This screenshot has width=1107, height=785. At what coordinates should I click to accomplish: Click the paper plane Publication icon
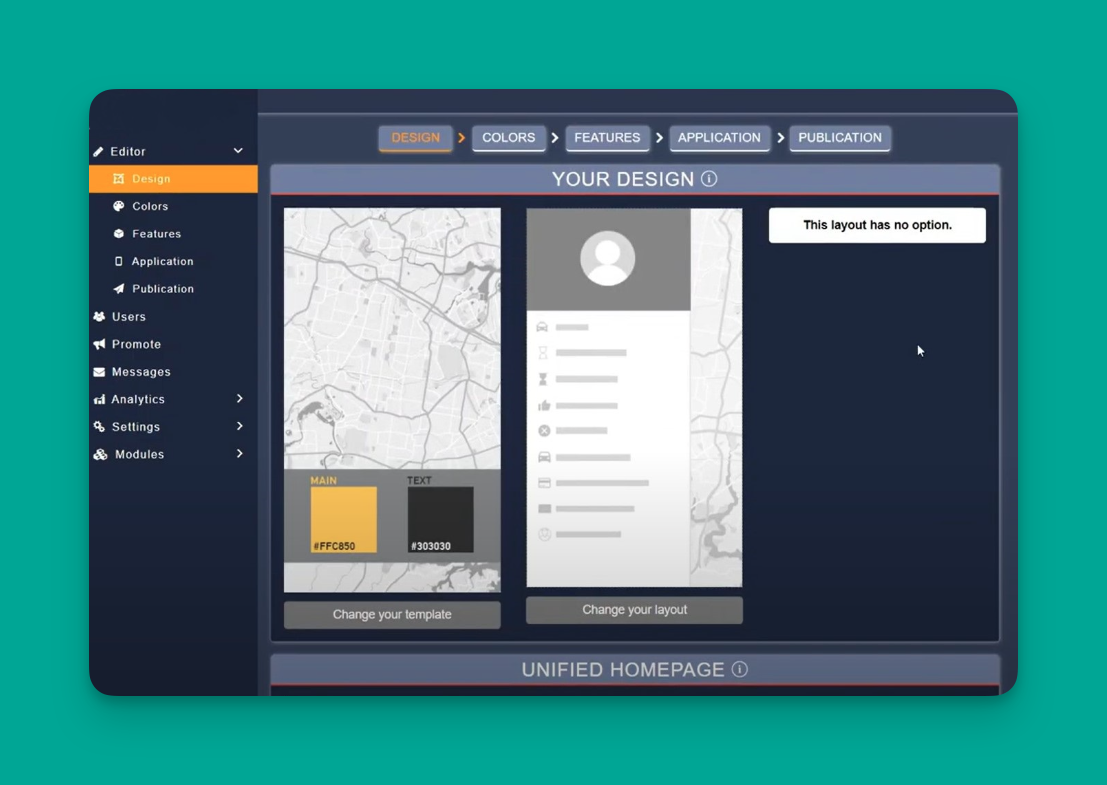point(119,289)
